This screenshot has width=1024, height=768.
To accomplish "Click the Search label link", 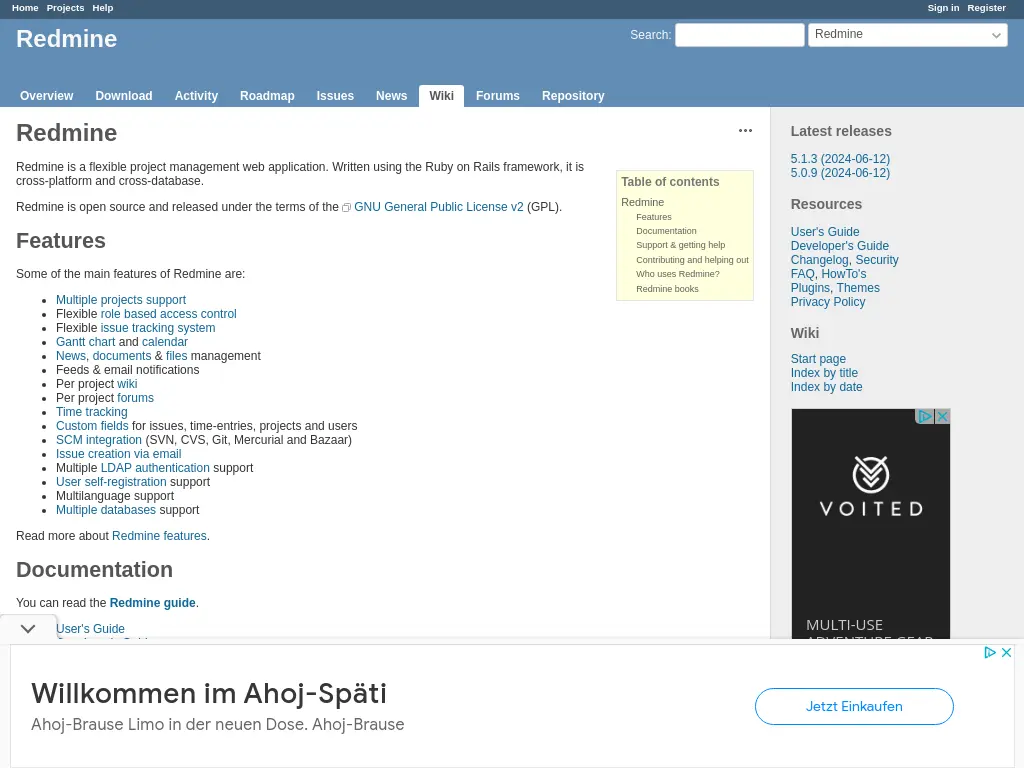I will [x=650, y=35].
